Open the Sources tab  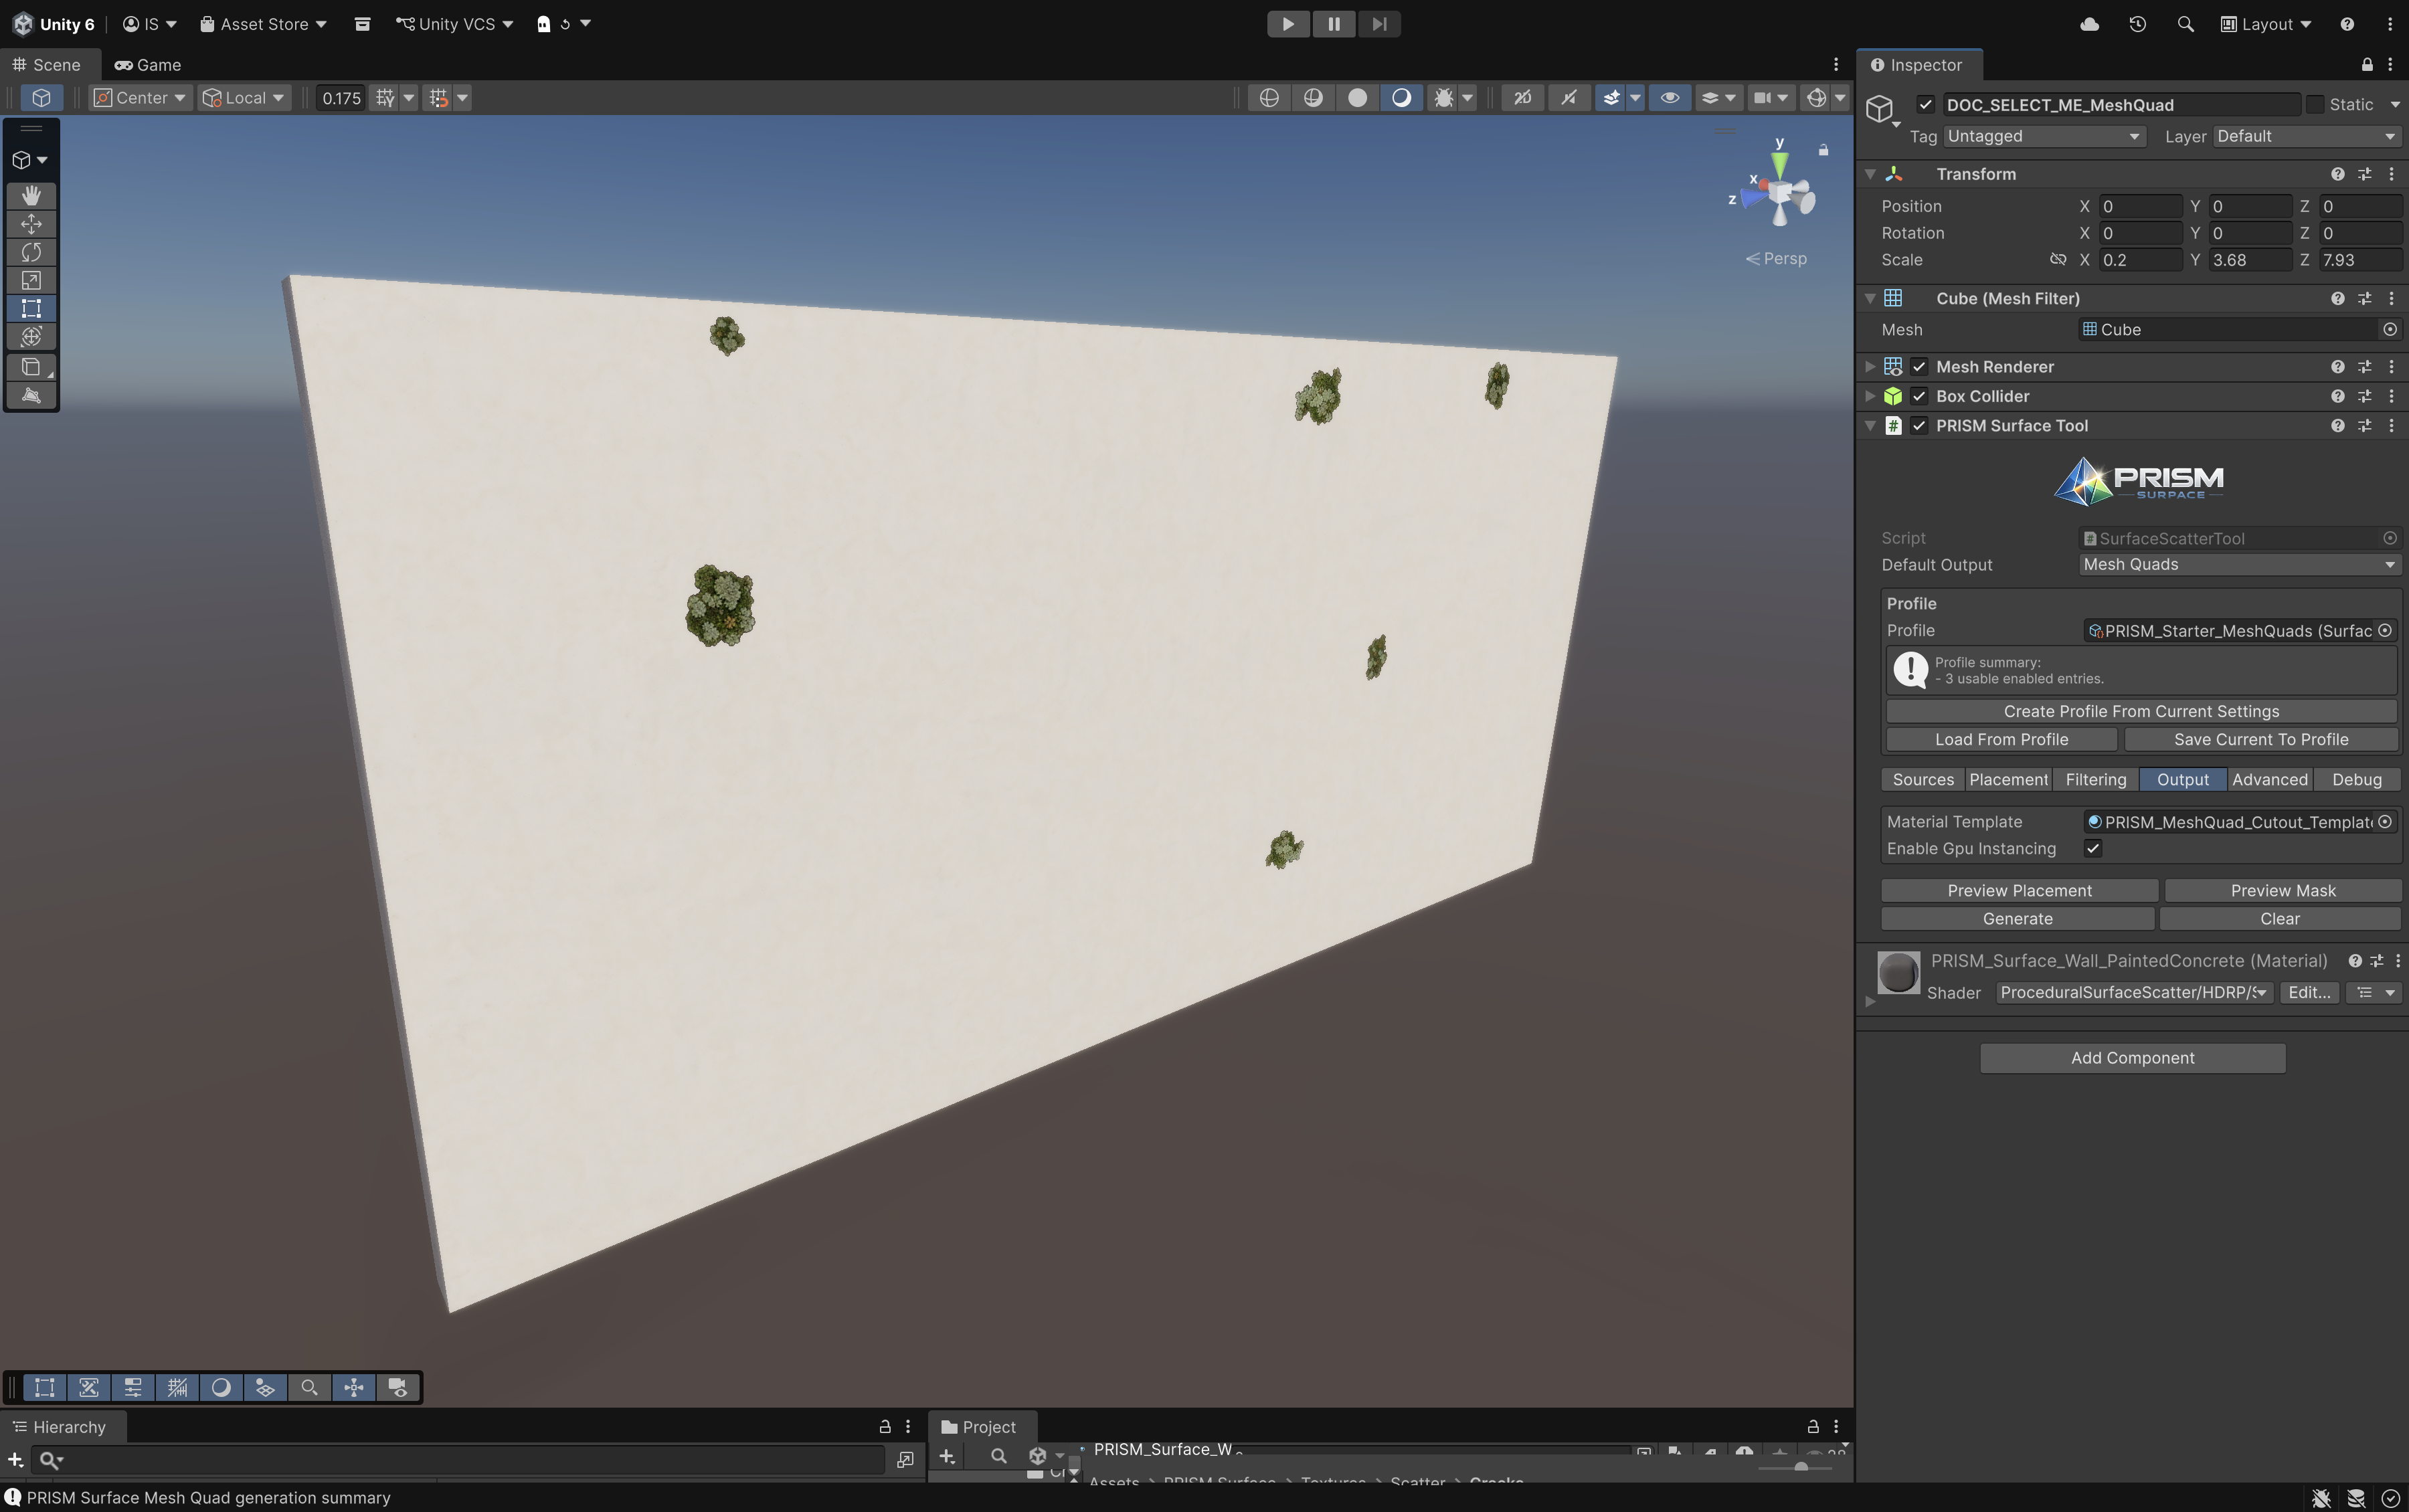click(1922, 780)
